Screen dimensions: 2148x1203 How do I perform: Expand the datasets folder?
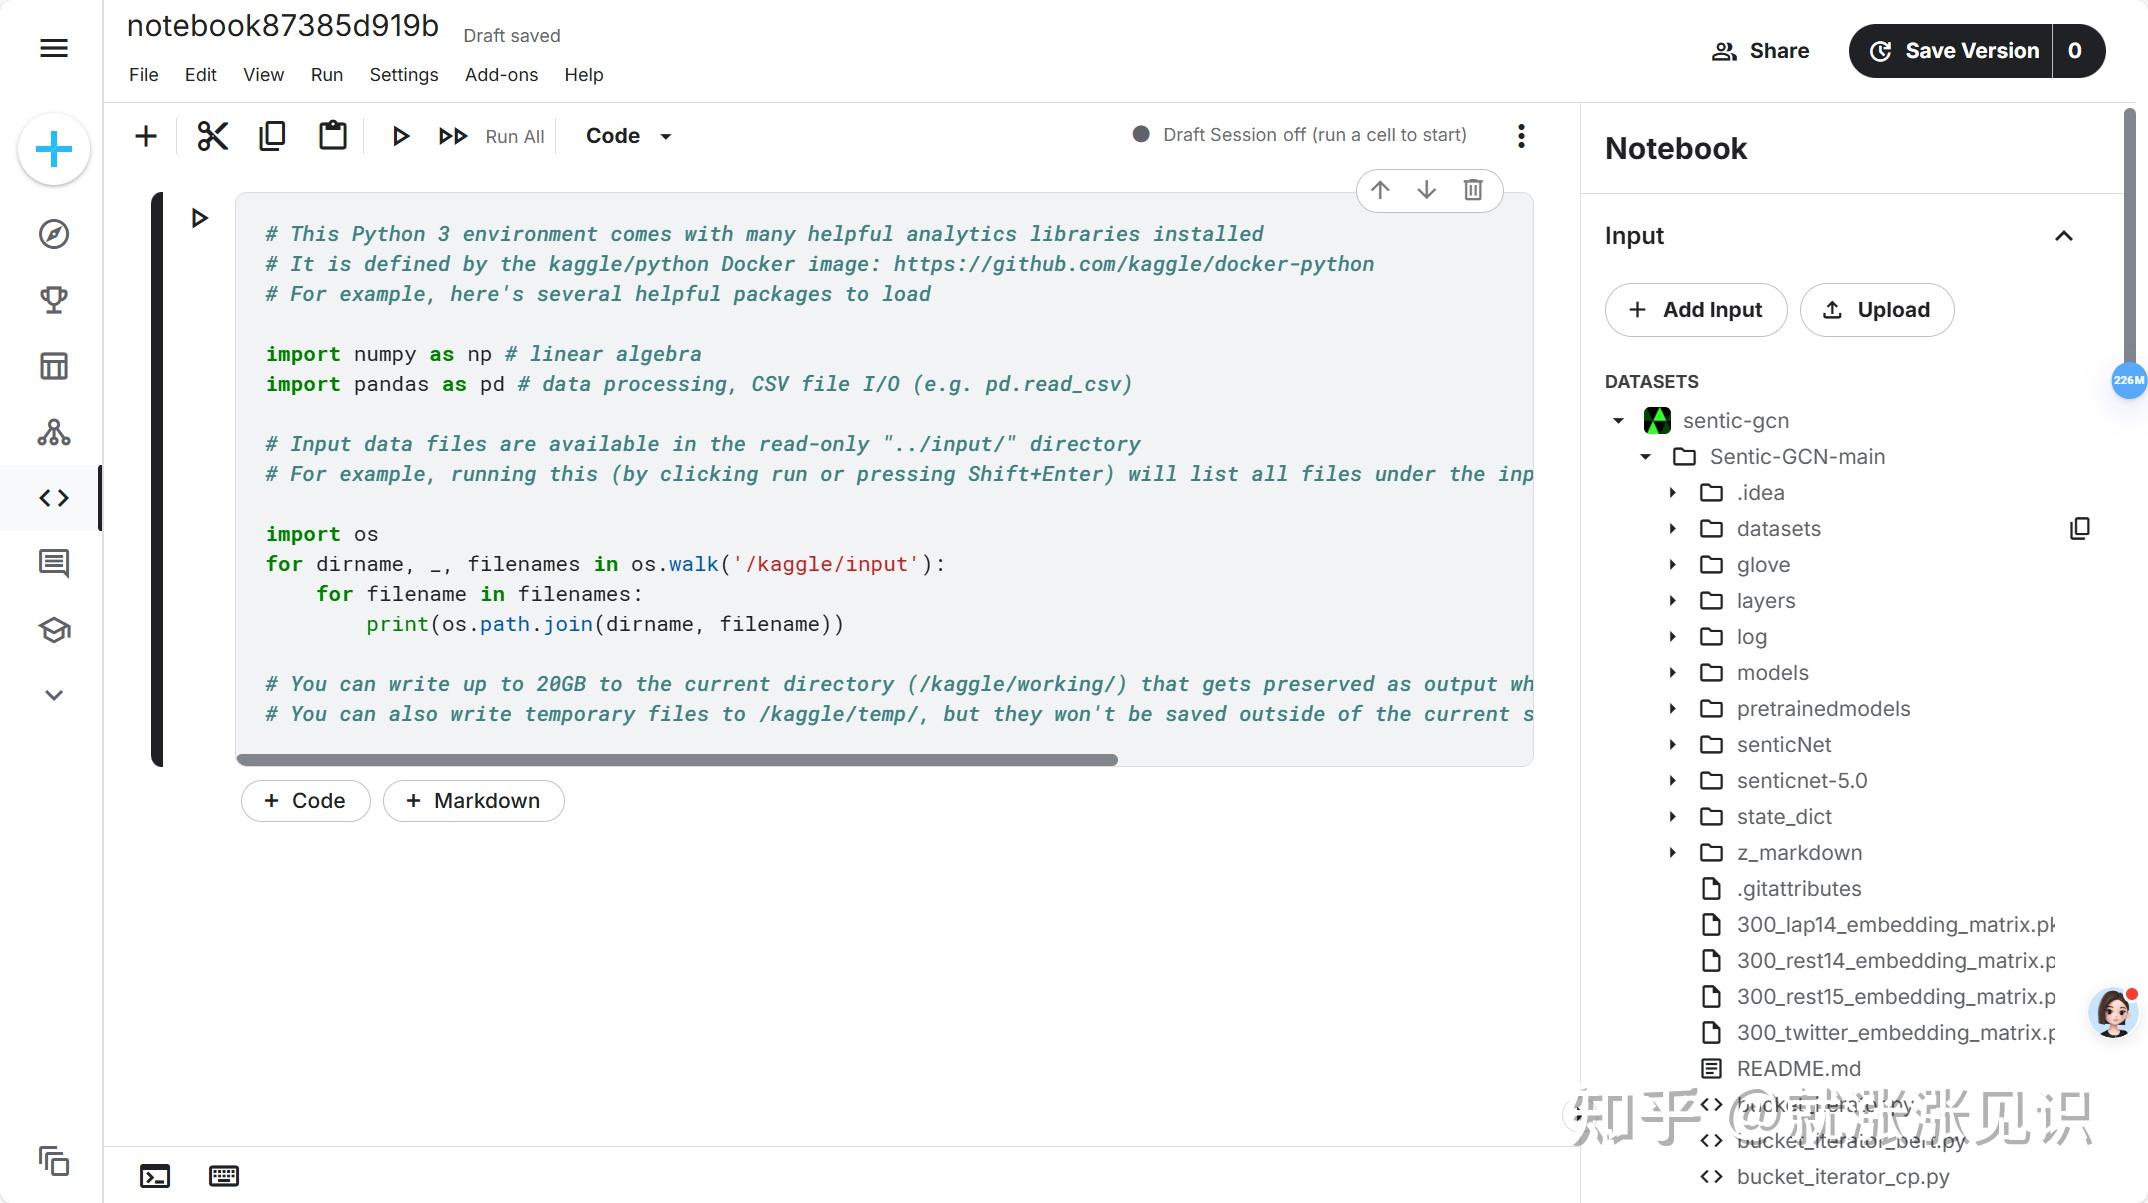coord(1672,529)
